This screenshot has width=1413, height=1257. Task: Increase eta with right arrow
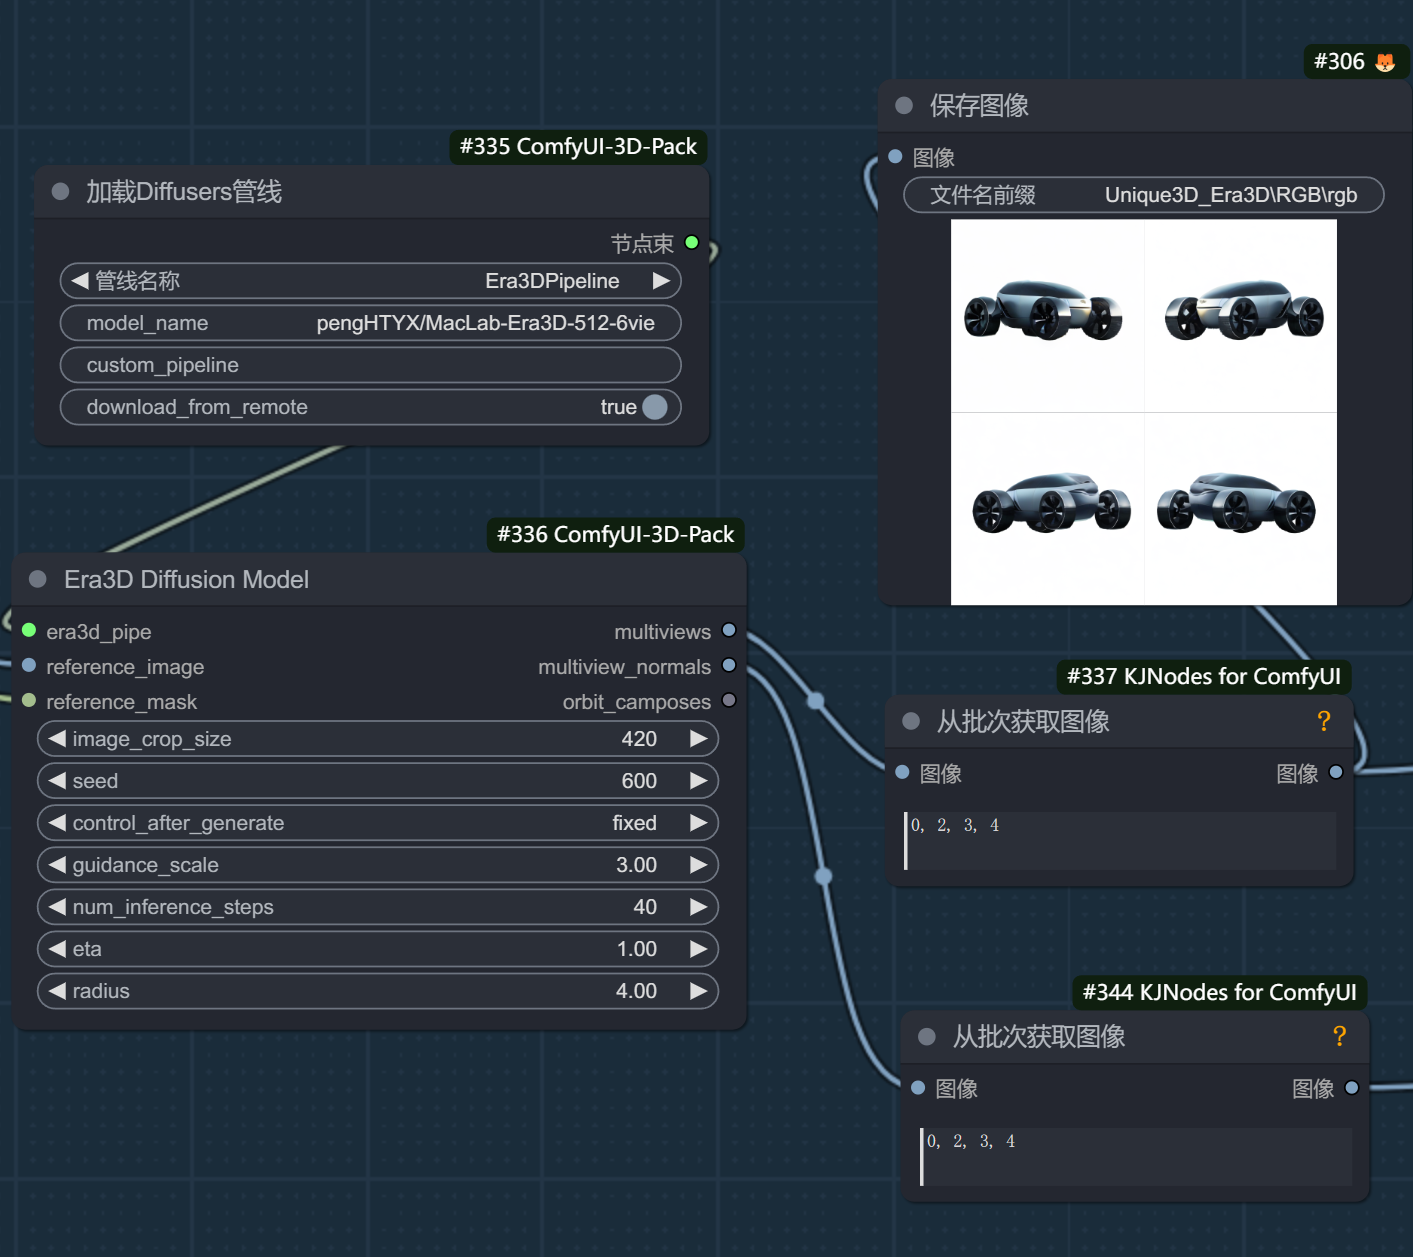pyautogui.click(x=698, y=949)
